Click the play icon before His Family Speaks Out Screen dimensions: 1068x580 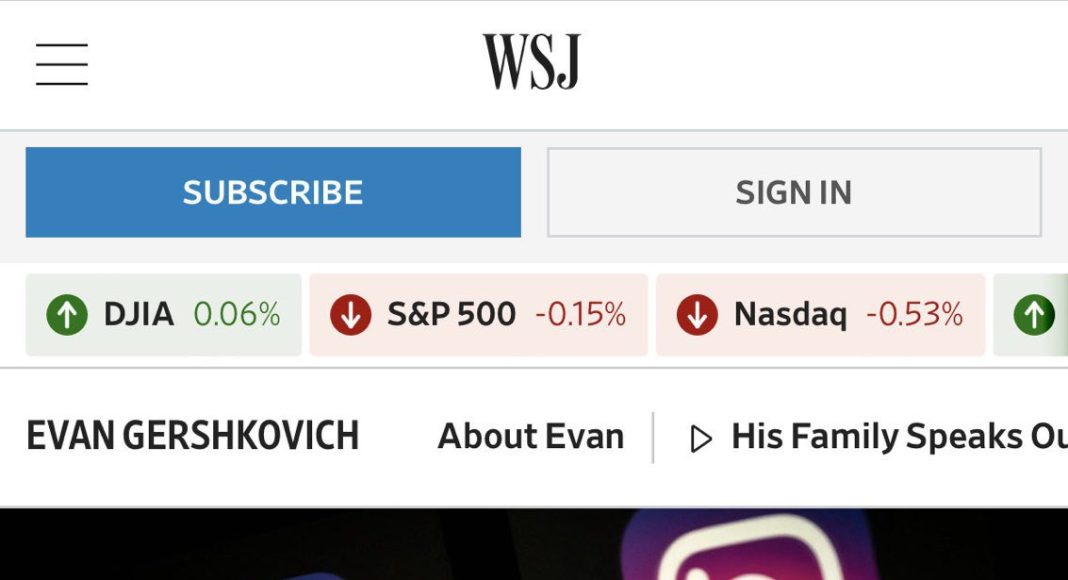tap(701, 438)
